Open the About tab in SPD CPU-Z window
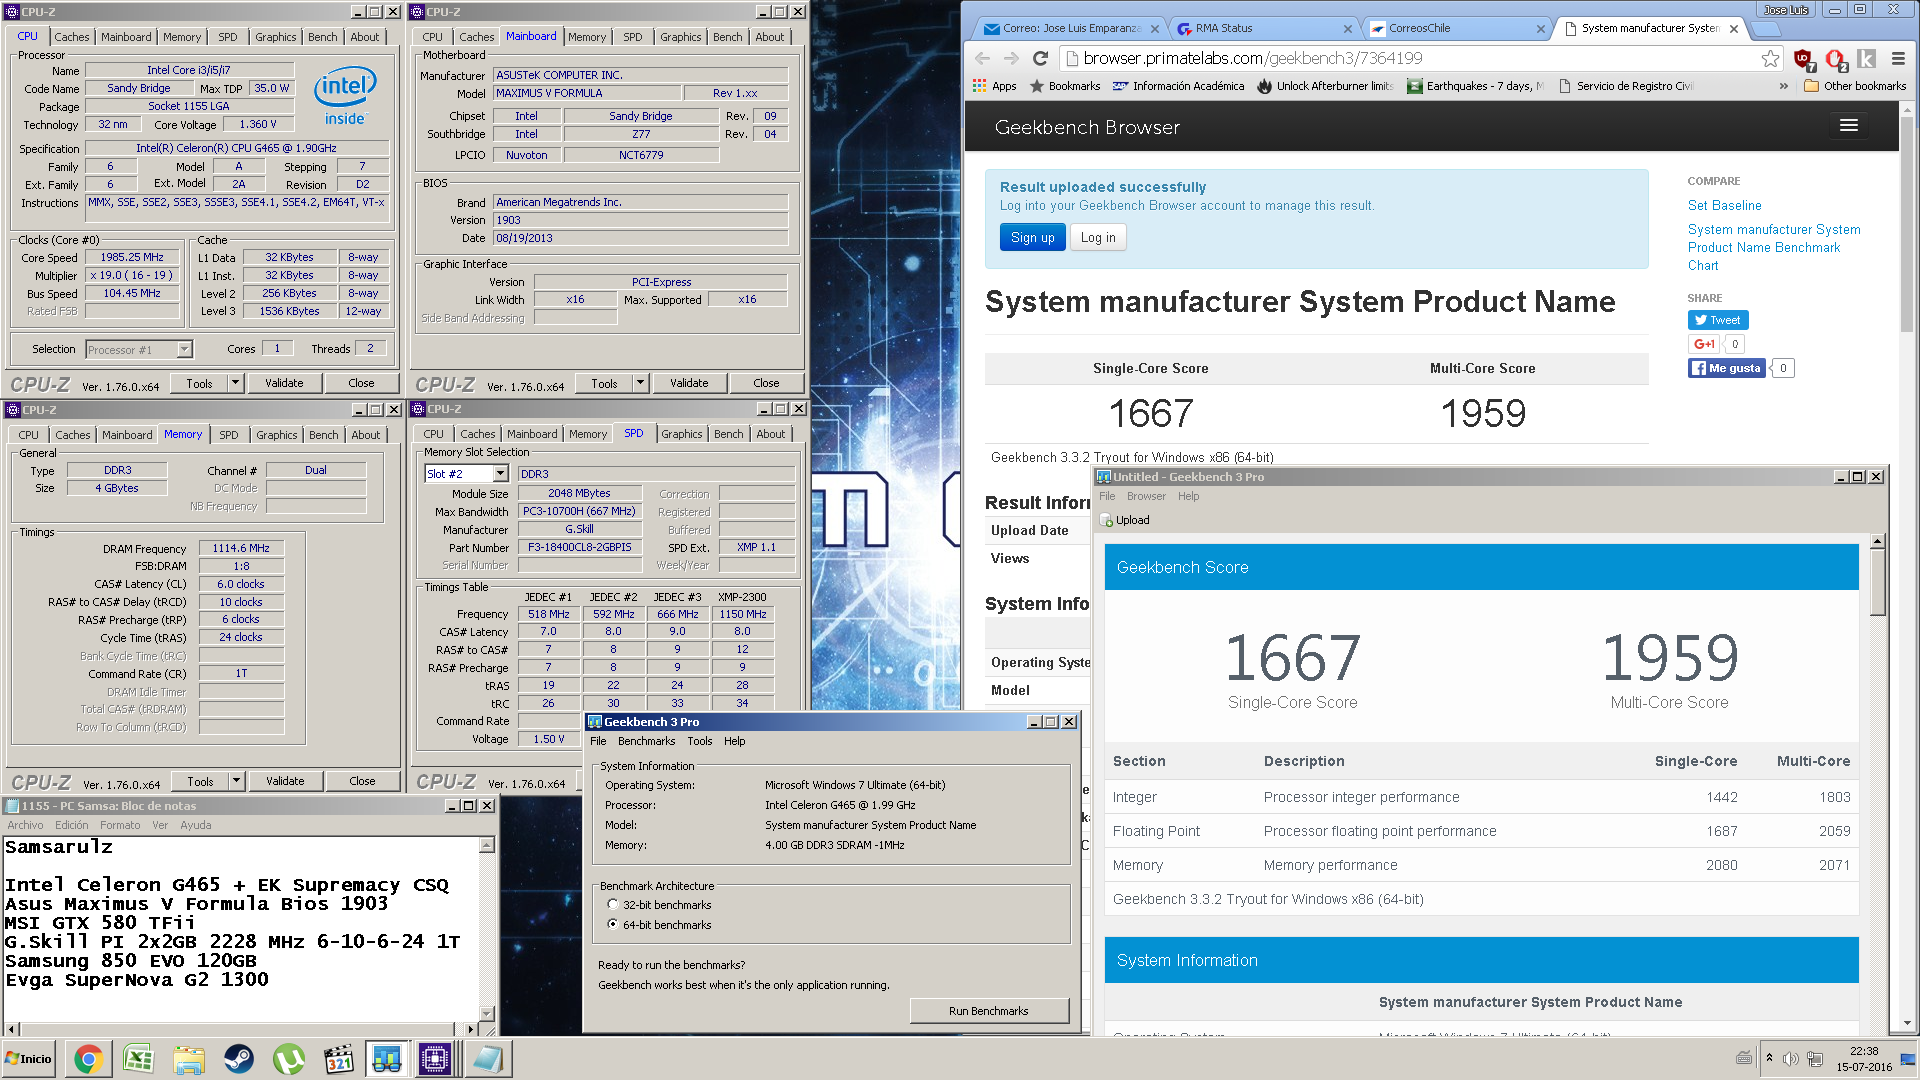 (770, 434)
